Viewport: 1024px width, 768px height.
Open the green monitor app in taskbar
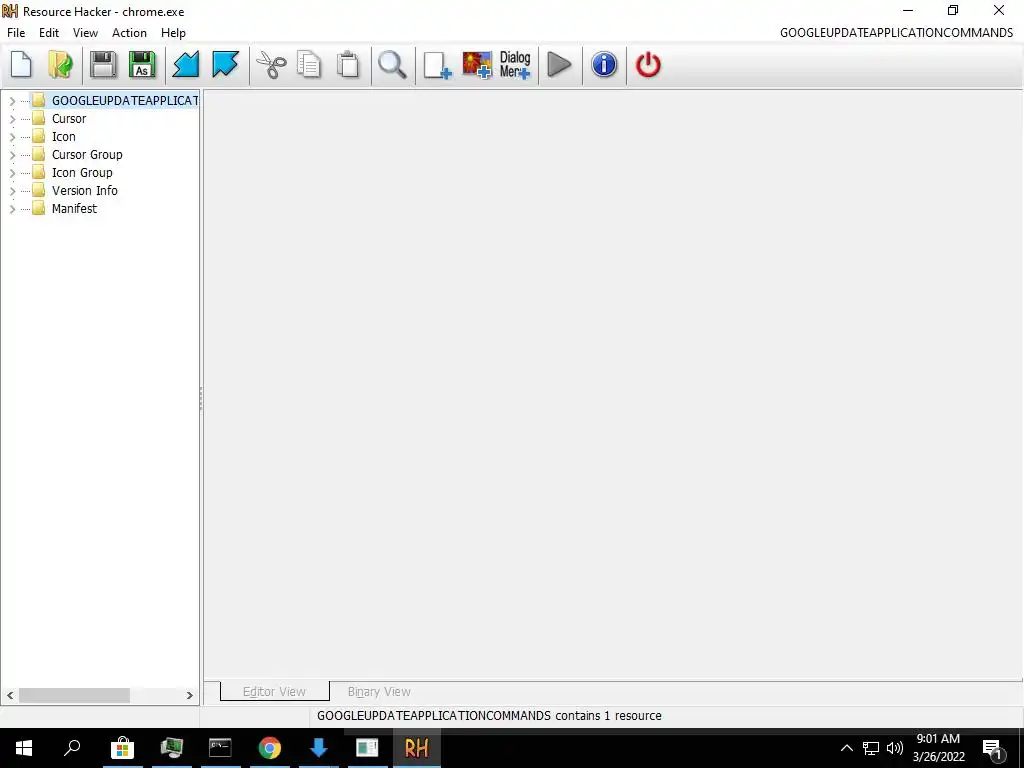pyautogui.click(x=171, y=748)
